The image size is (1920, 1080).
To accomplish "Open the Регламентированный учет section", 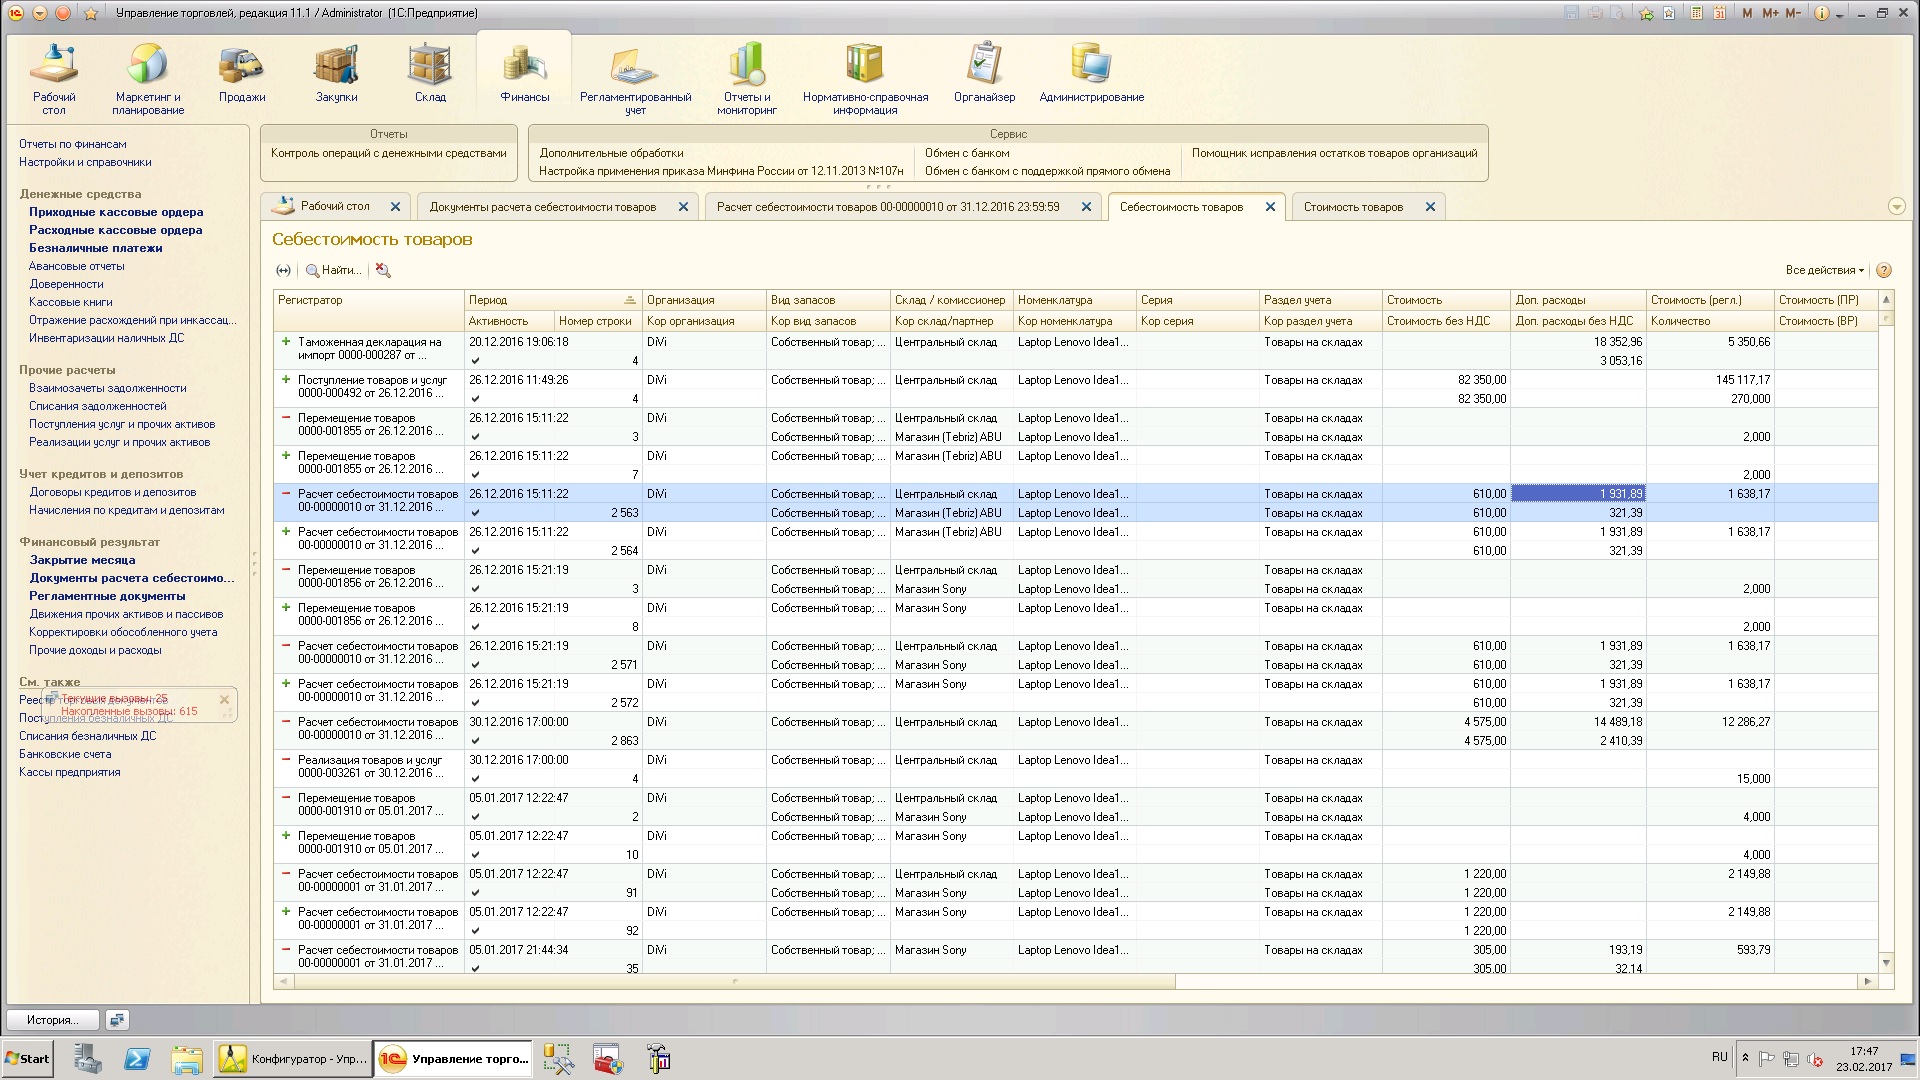I will pos(635,80).
